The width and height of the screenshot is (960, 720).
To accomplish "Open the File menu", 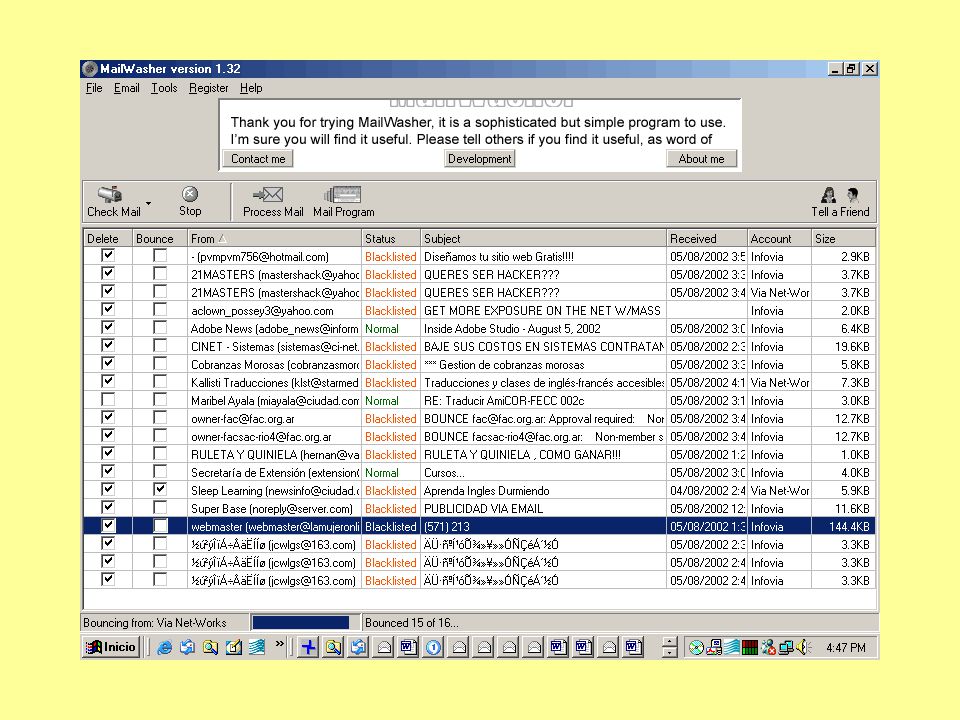I will click(94, 88).
